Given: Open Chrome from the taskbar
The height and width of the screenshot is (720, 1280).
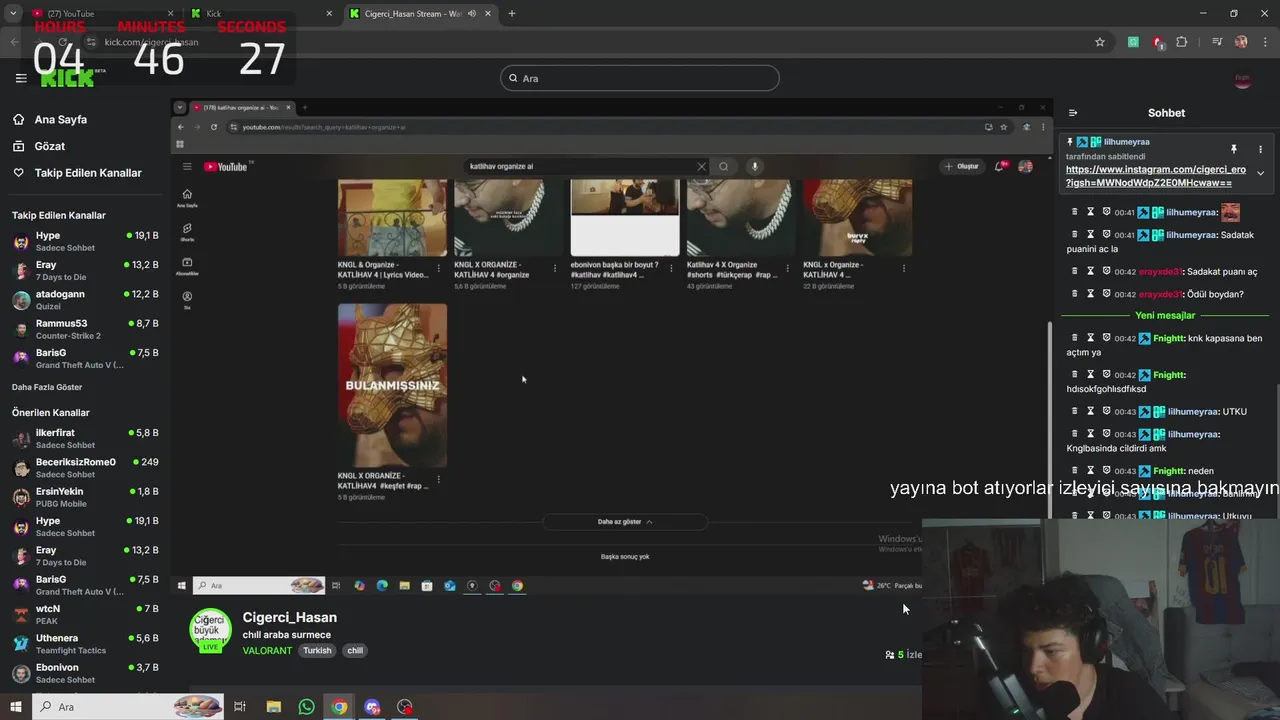Looking at the screenshot, I should 339,707.
